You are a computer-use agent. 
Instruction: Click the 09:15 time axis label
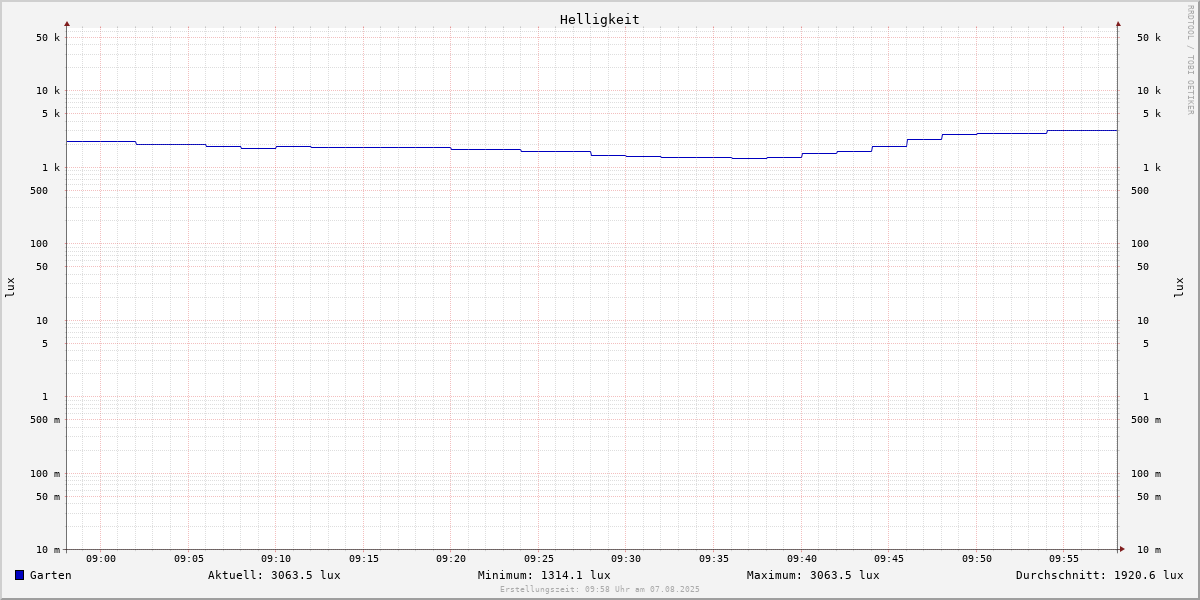tap(364, 559)
